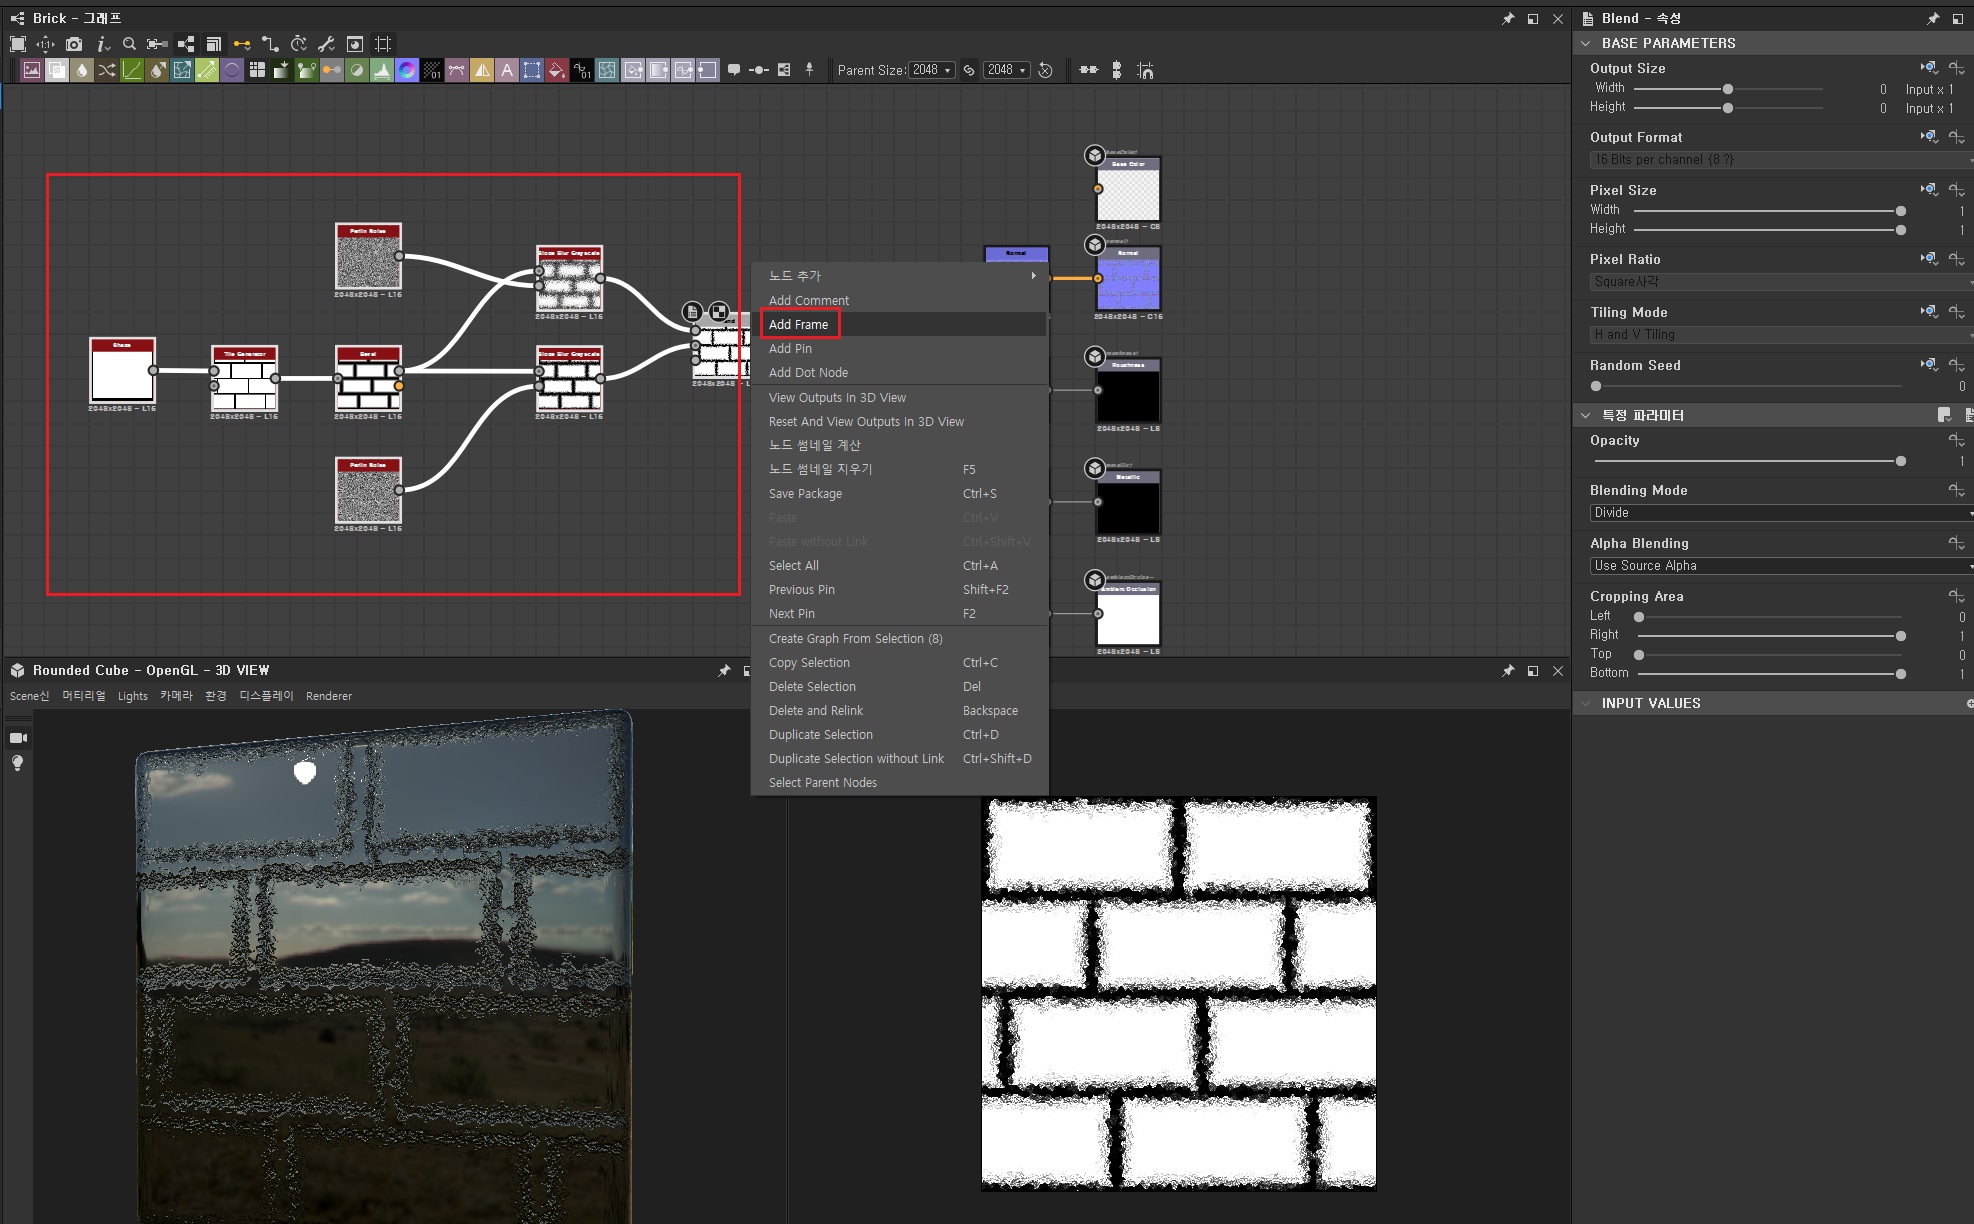Open the Renderer menu in 3D view
This screenshot has width=1974, height=1224.
[328, 696]
